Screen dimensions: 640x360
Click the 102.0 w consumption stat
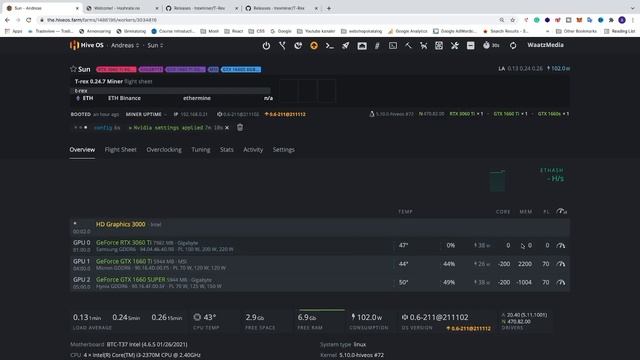[x=369, y=321]
